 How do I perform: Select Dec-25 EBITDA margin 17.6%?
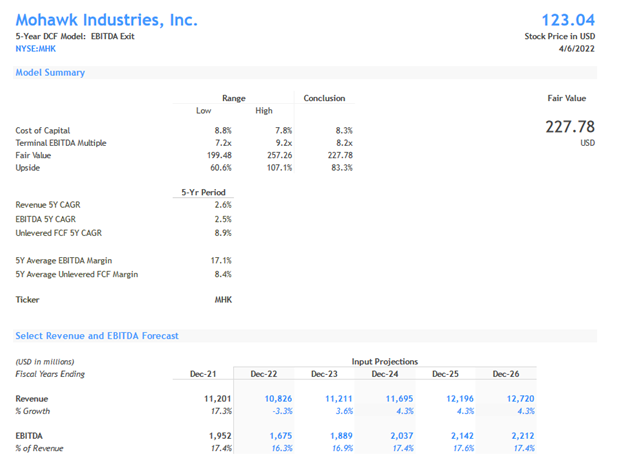(464, 448)
